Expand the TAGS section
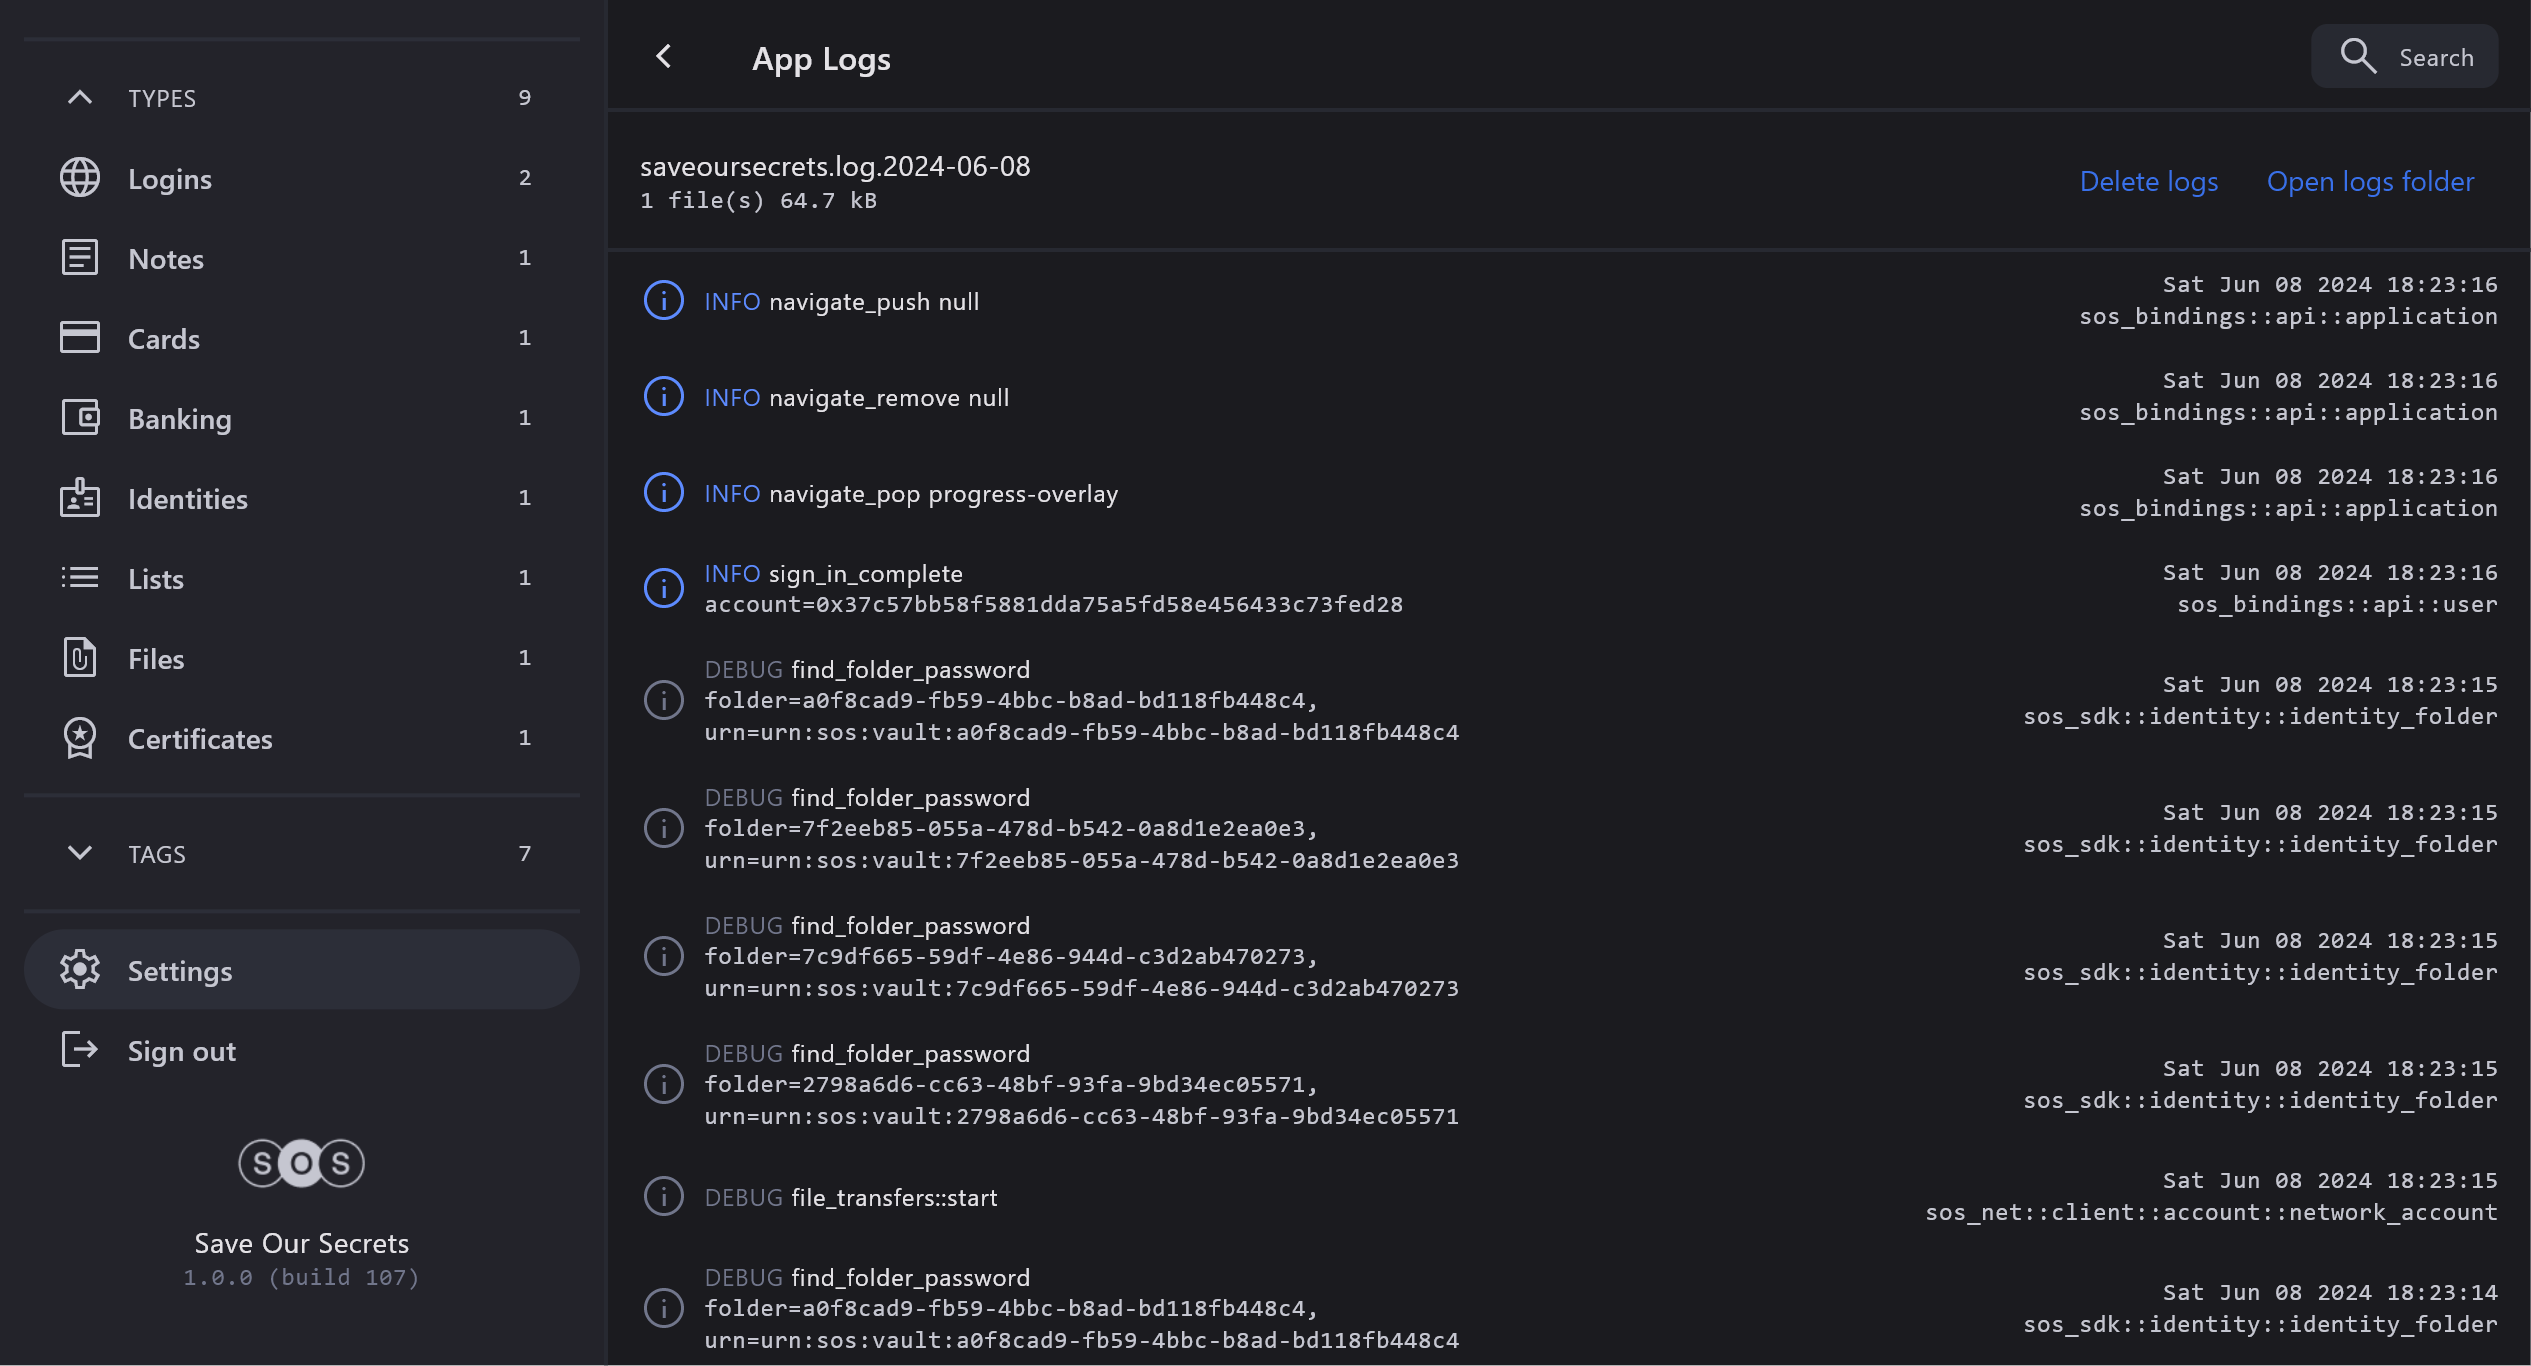2531x1366 pixels. point(80,853)
